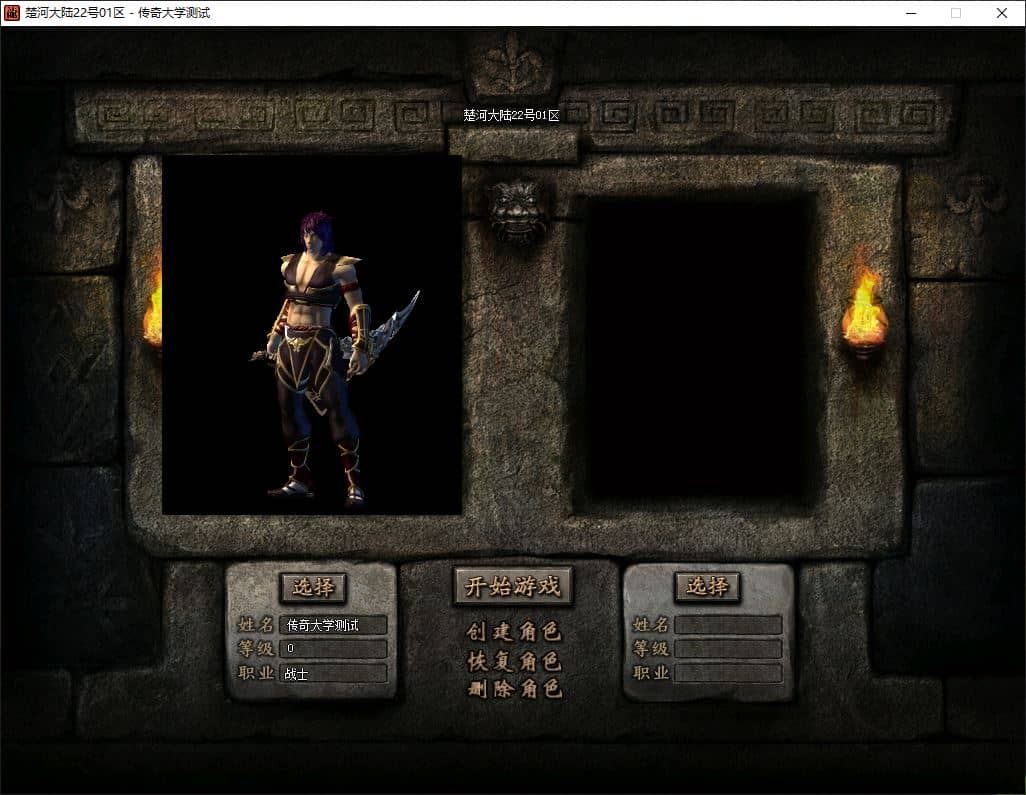Minimize the game window
Viewport: 1026px width, 795px height.
tap(911, 13)
